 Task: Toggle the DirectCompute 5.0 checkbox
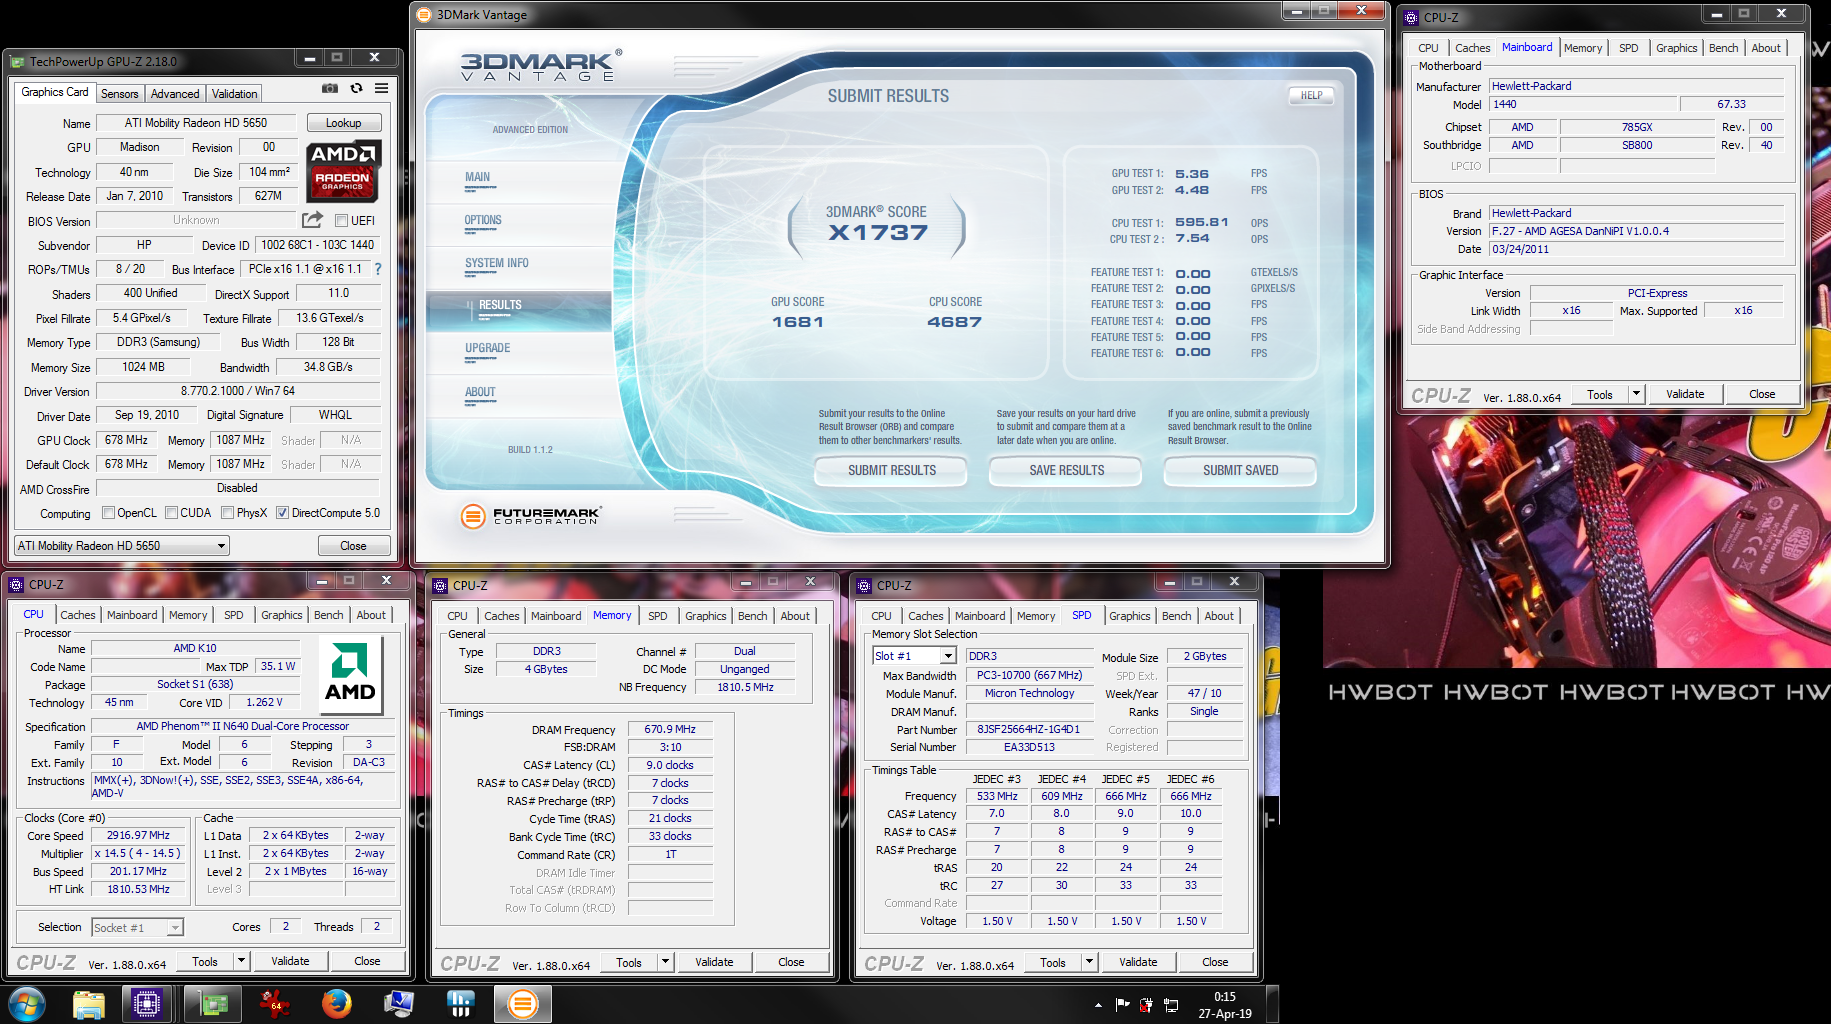click(x=283, y=513)
